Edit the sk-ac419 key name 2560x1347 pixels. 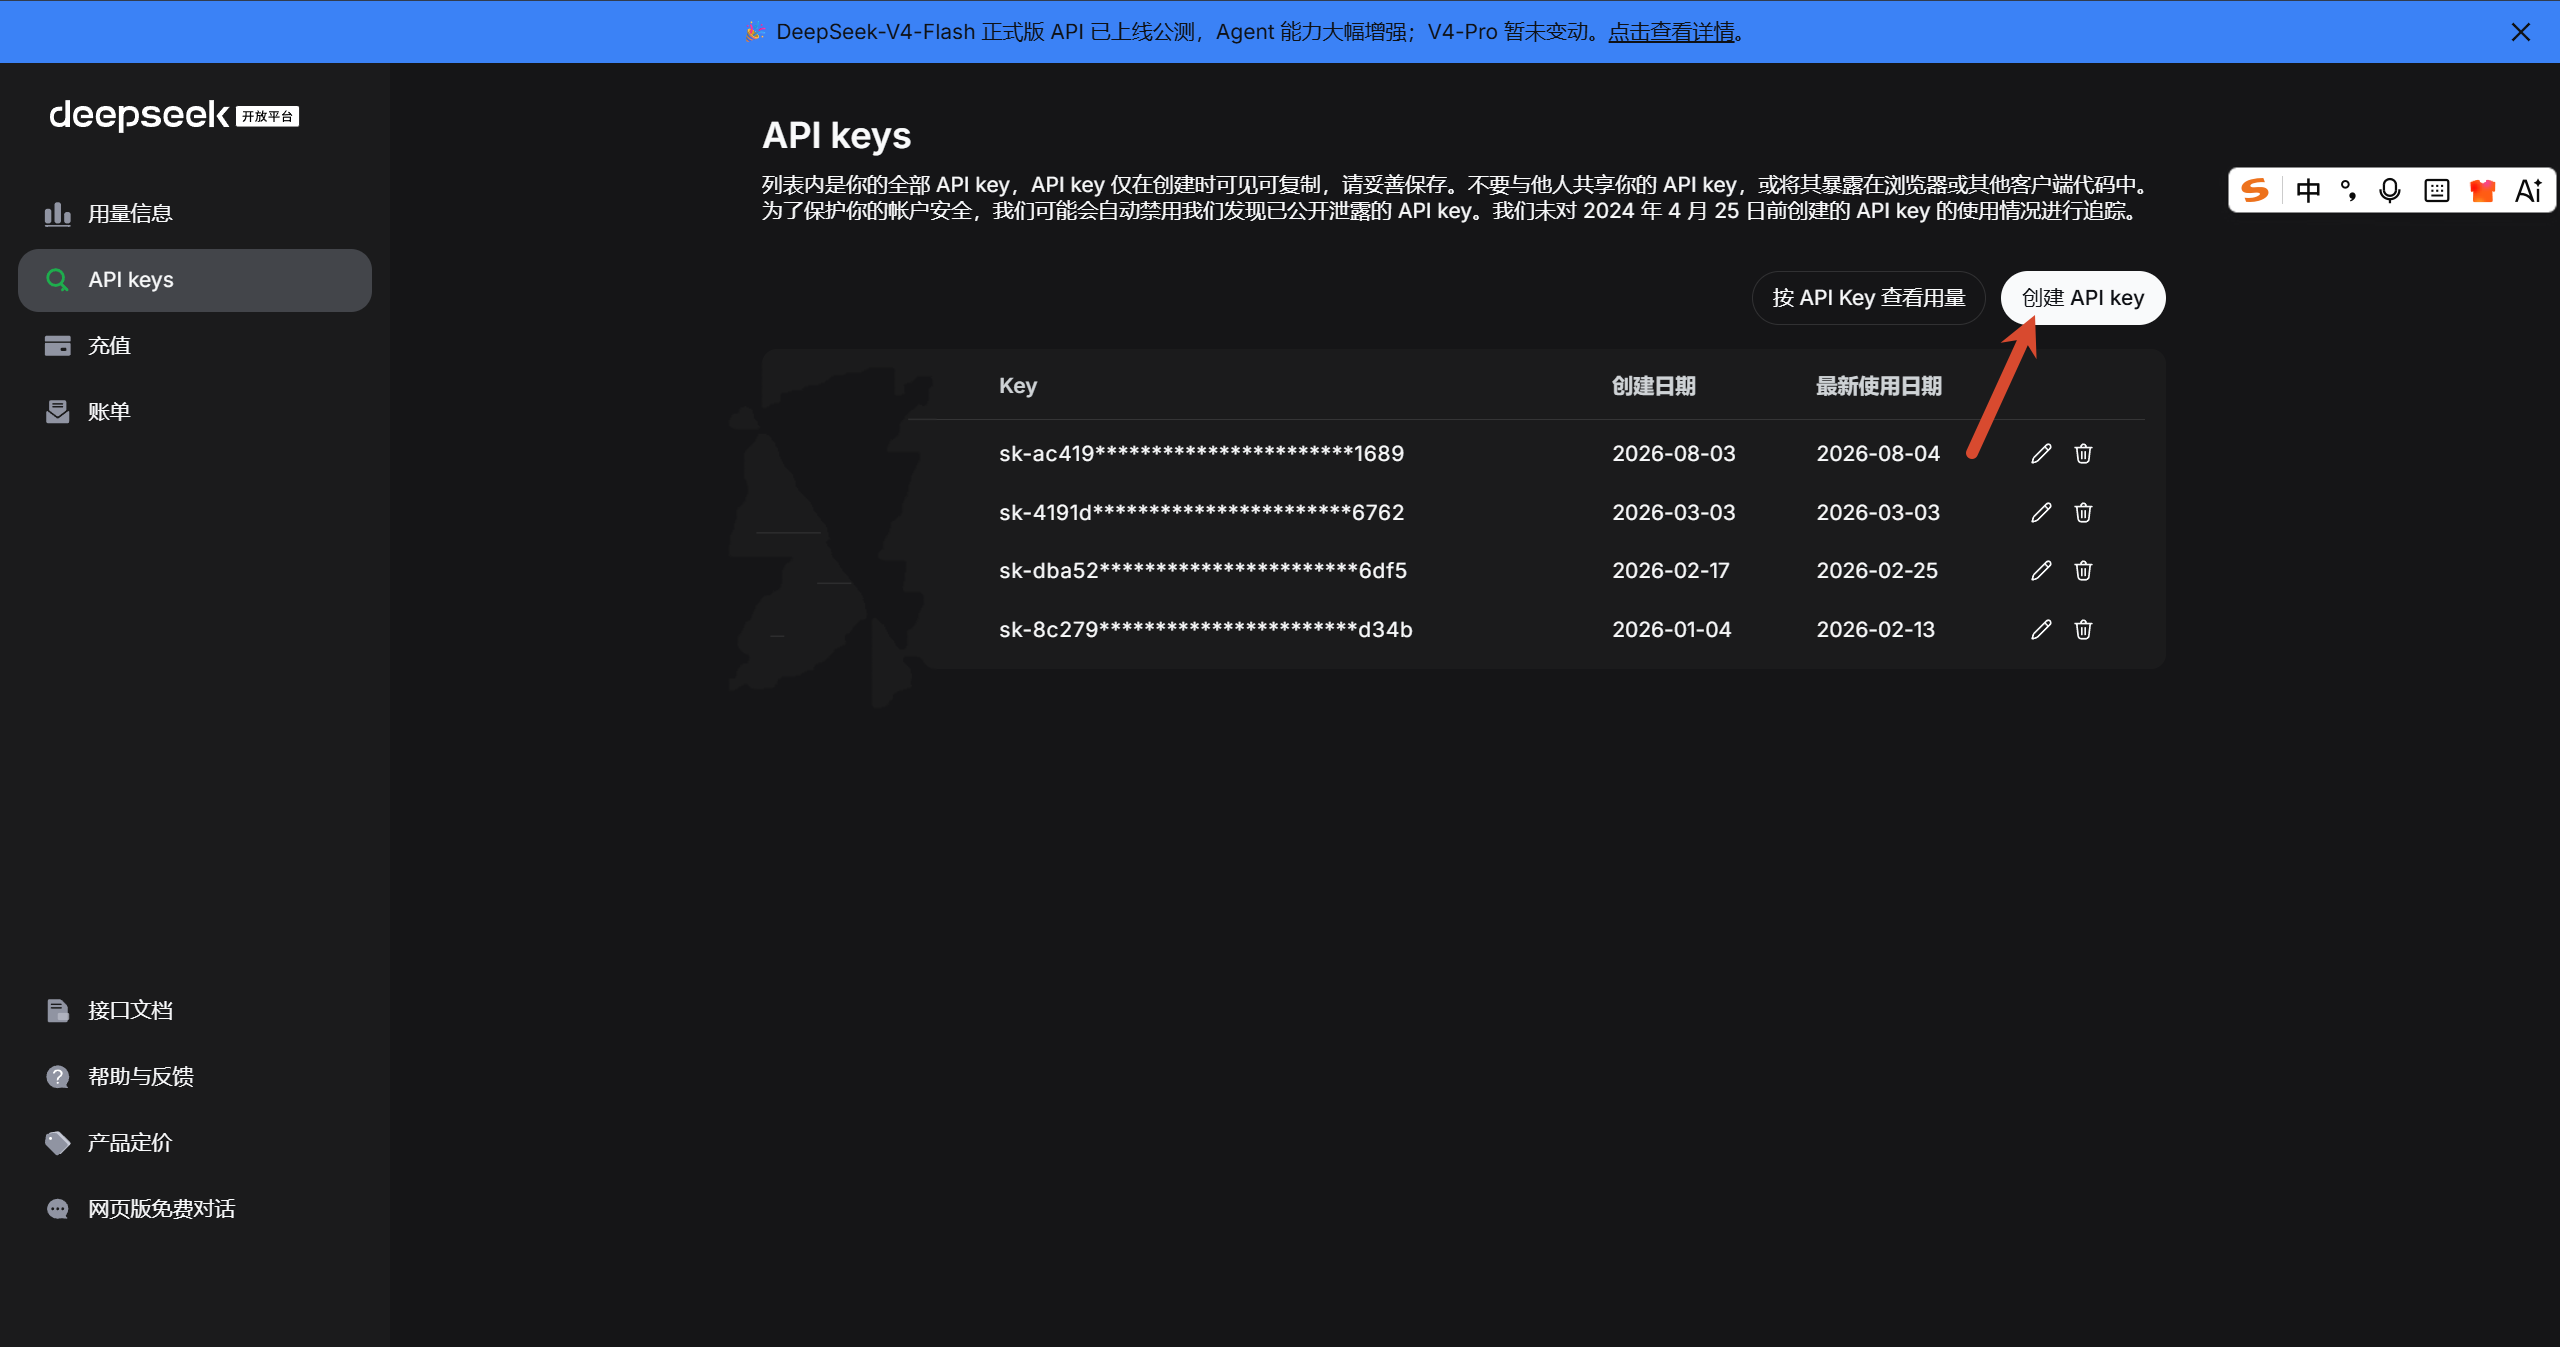point(2041,454)
